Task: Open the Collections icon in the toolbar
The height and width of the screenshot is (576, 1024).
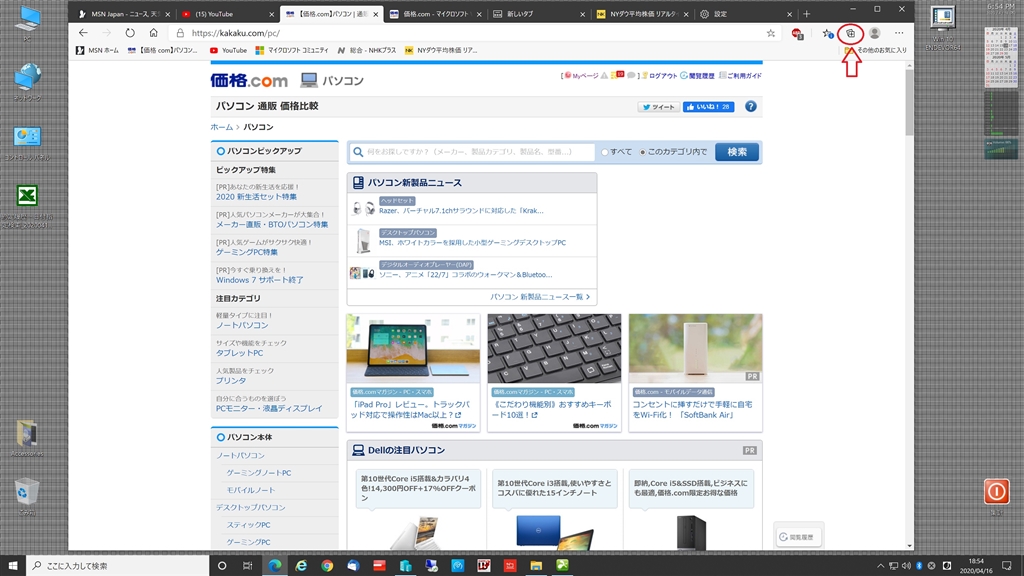Action: click(850, 33)
